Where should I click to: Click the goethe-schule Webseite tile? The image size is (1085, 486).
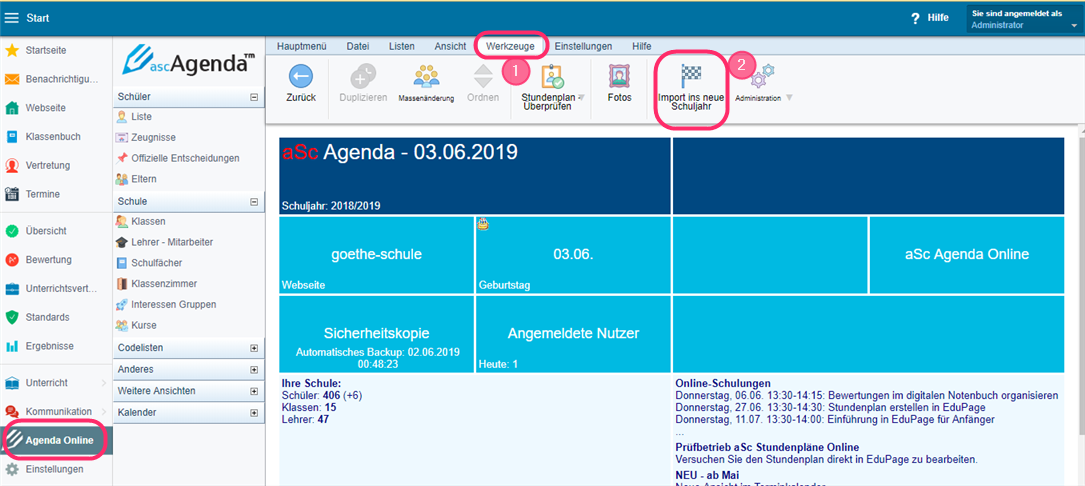(x=376, y=255)
